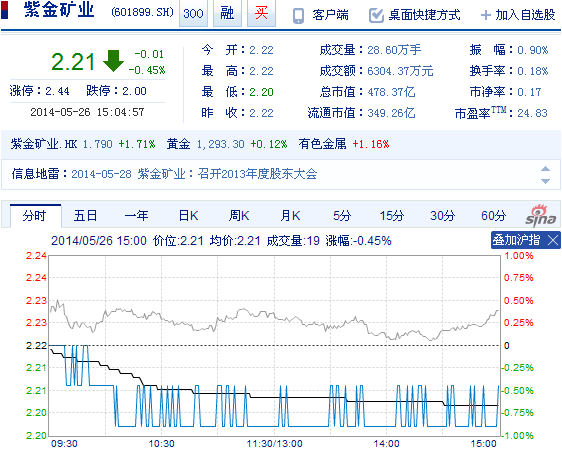Image resolution: width=562 pixels, height=450 pixels.
Task: Click the 成交量 value 28.60万手
Action: [x=394, y=50]
